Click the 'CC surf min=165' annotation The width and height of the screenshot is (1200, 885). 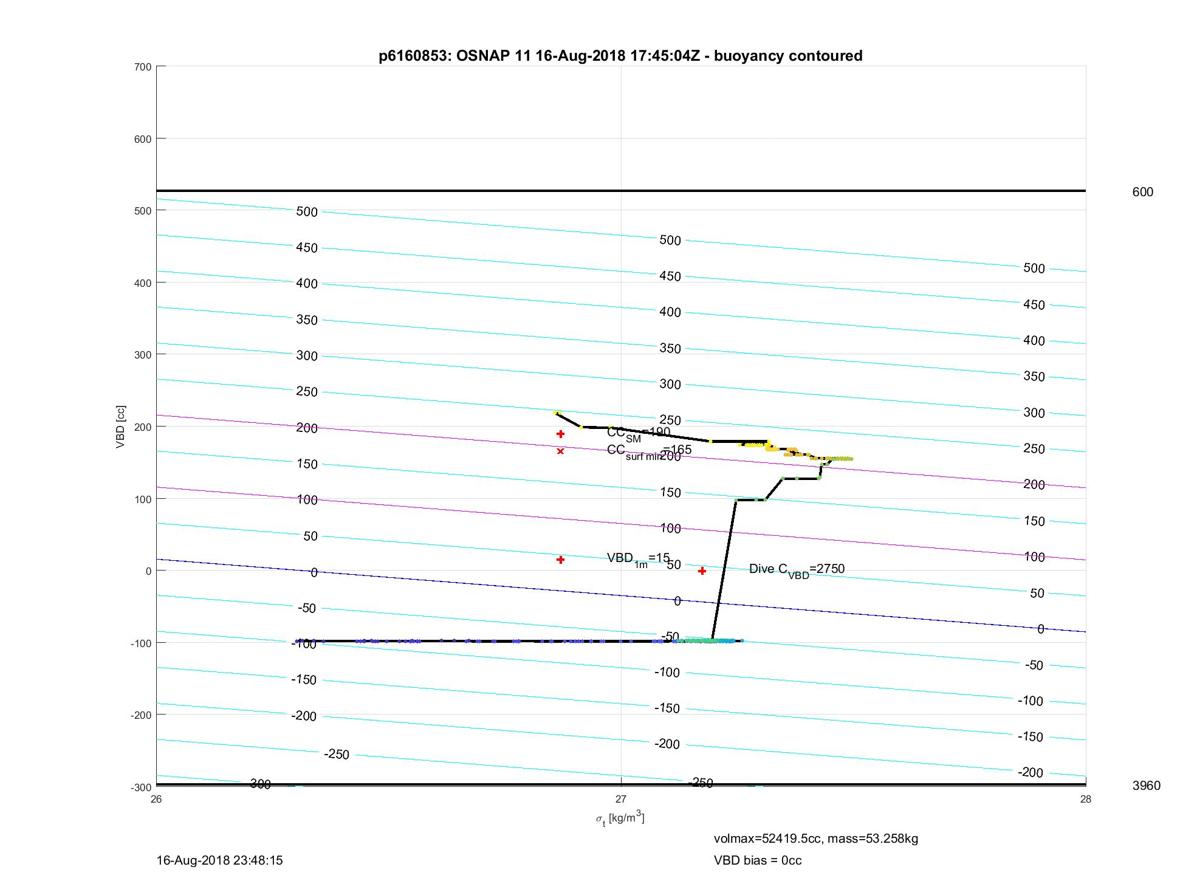[x=648, y=451]
